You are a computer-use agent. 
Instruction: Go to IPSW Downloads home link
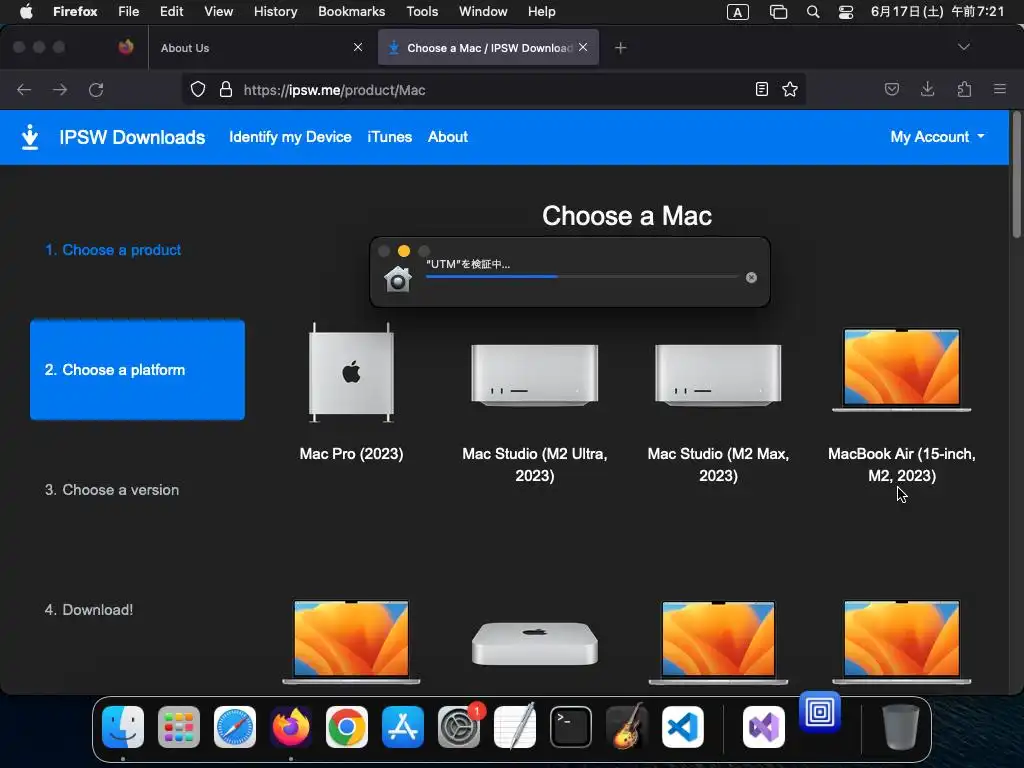(x=132, y=137)
